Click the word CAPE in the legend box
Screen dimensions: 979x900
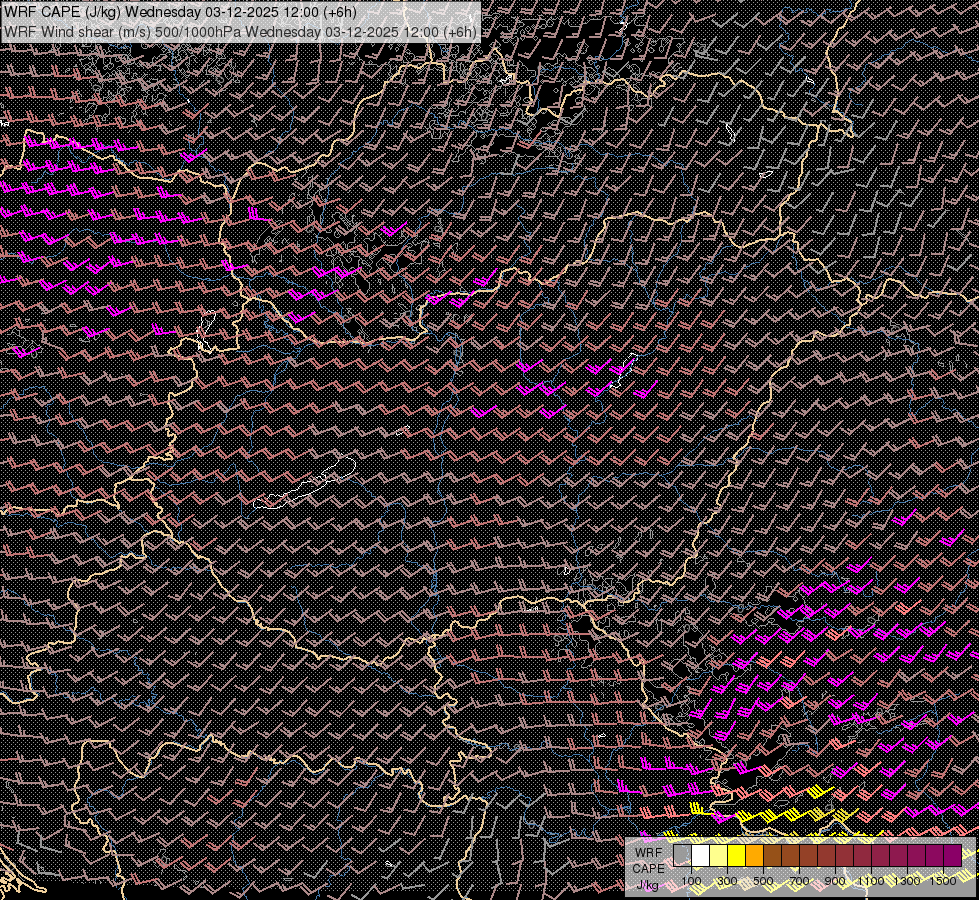tap(648, 868)
